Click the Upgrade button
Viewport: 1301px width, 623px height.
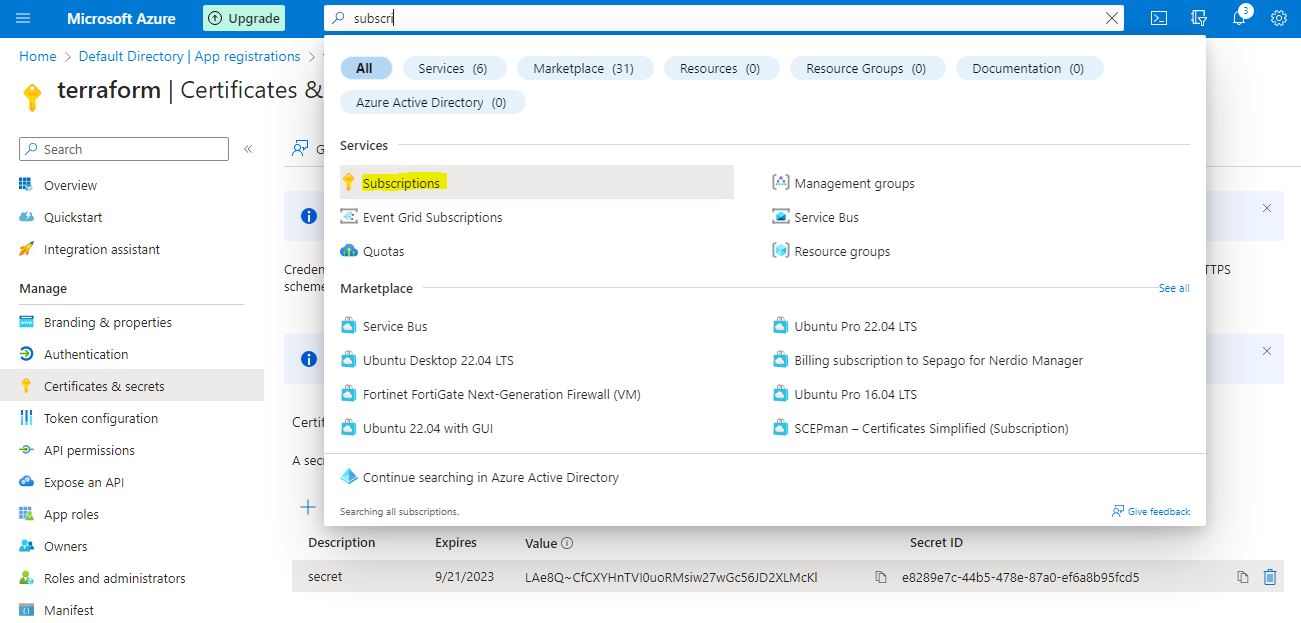[244, 18]
